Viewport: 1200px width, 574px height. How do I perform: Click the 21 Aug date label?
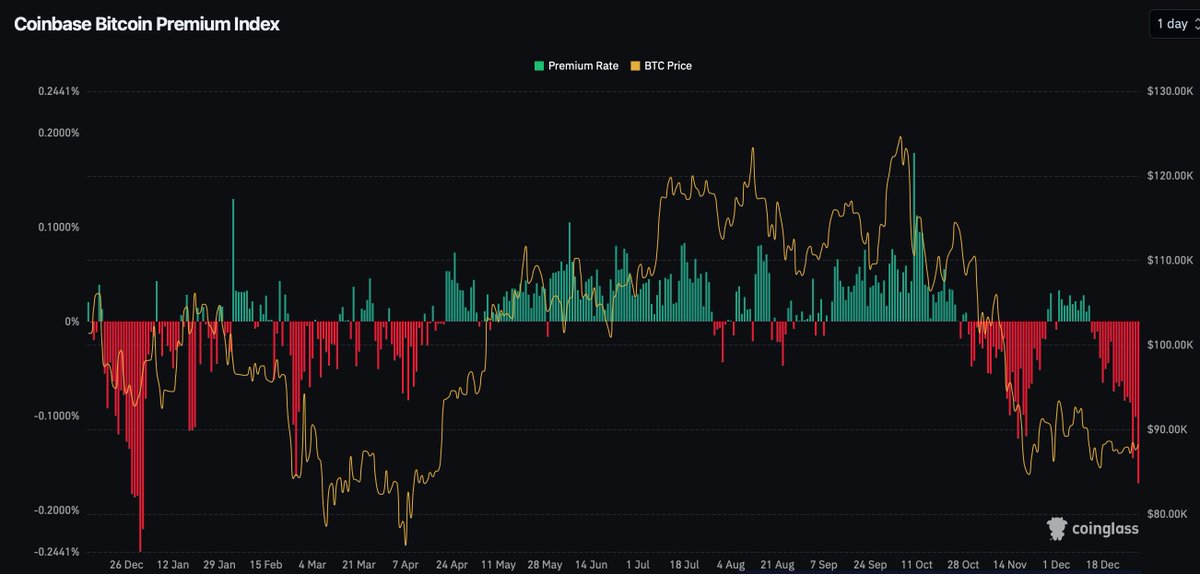click(778, 565)
